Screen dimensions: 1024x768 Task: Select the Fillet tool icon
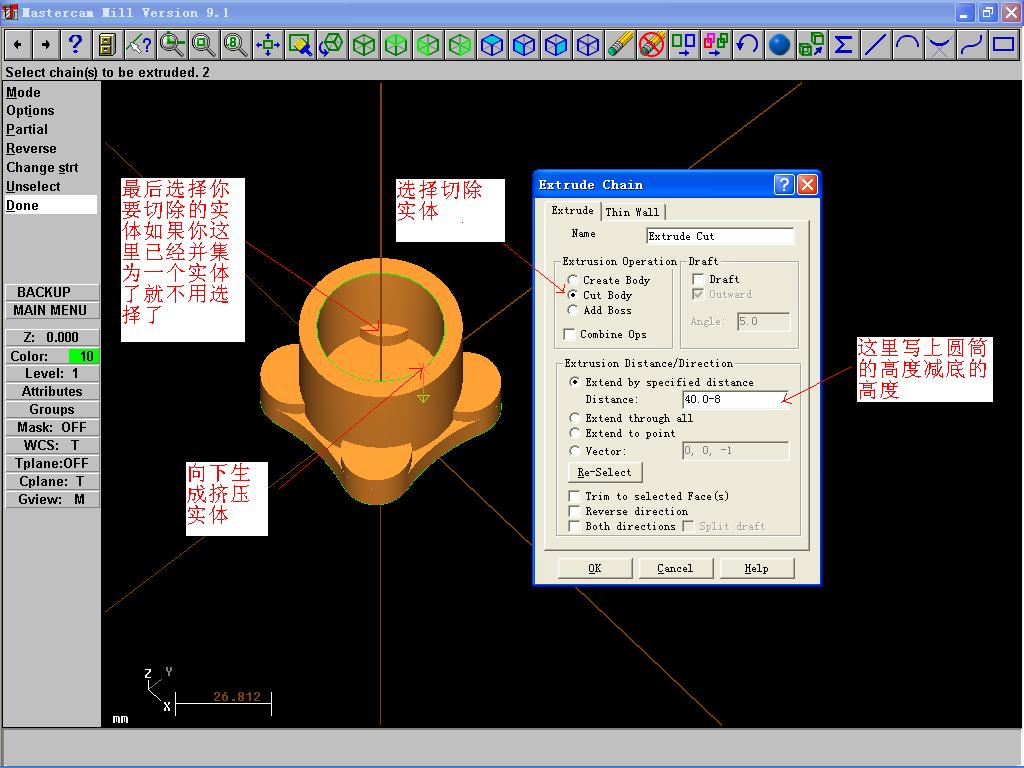pos(940,45)
